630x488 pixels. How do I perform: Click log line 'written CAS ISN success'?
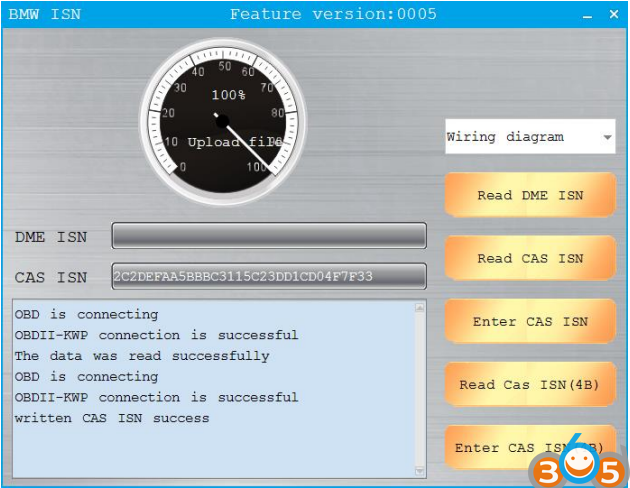112,418
